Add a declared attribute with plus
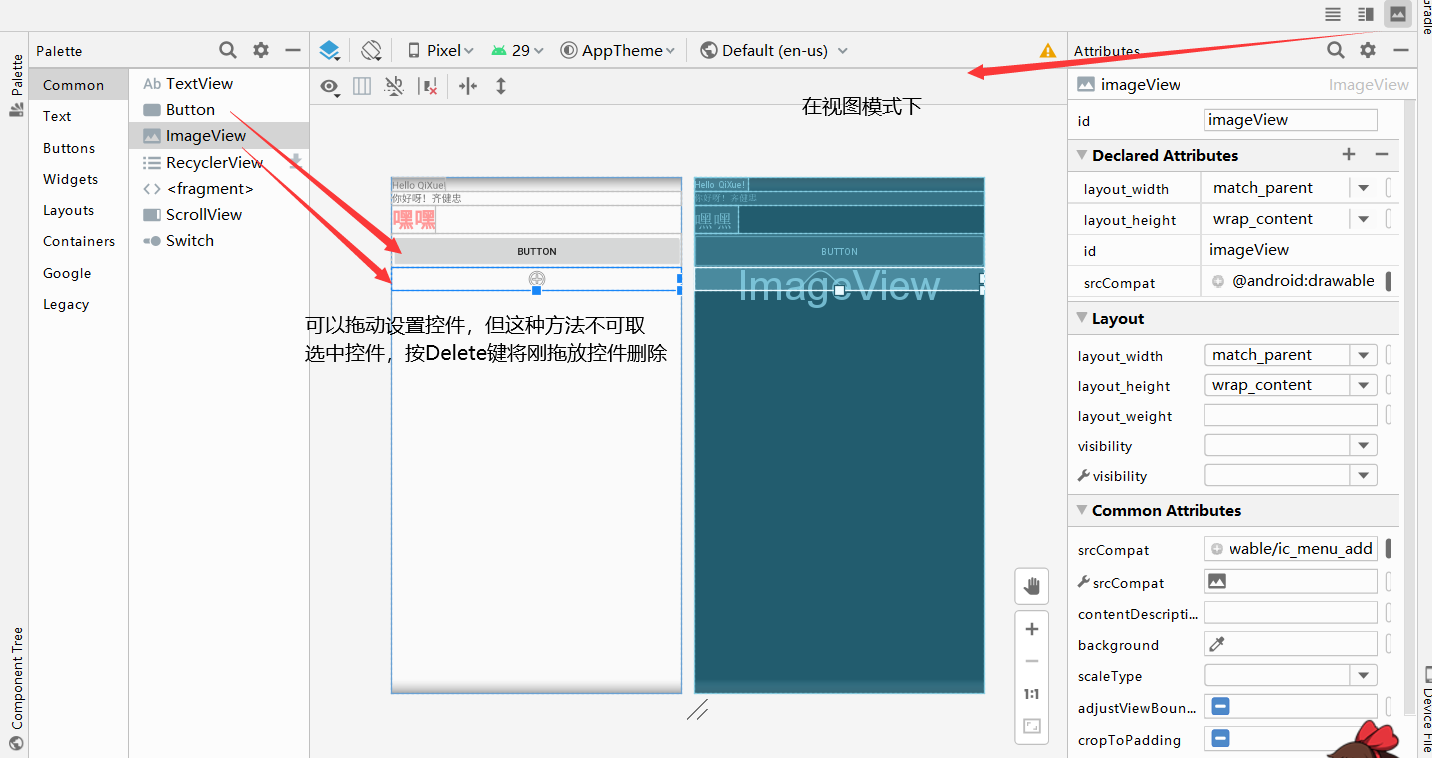Viewport: 1432px width, 758px height. 1349,154
